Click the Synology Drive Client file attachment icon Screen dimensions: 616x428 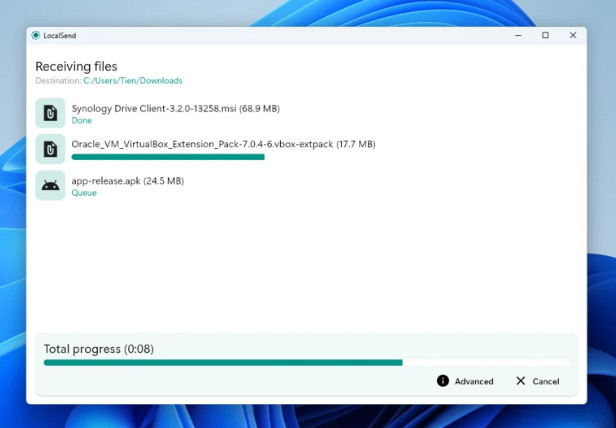coord(50,113)
